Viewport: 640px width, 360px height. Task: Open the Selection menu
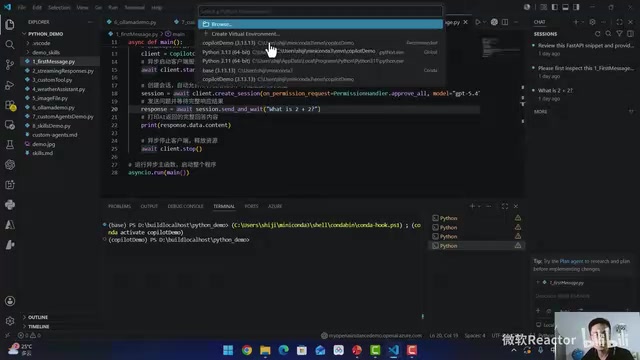click(59, 7)
